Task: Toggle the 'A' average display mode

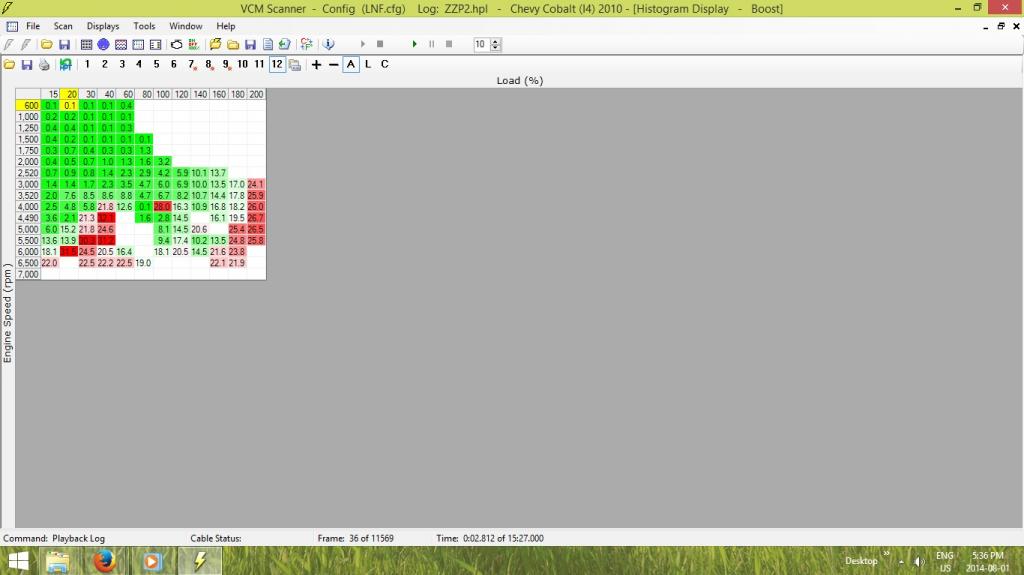Action: tap(351, 65)
